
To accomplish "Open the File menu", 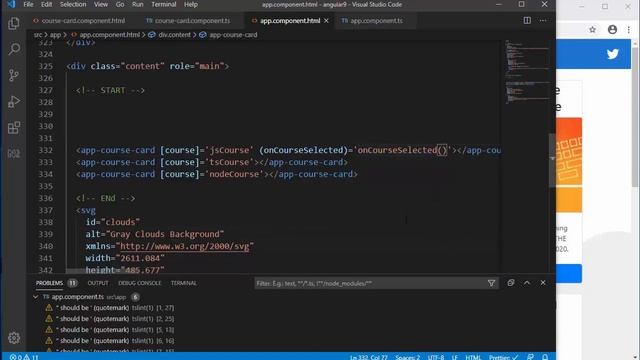I will click(x=28, y=4).
